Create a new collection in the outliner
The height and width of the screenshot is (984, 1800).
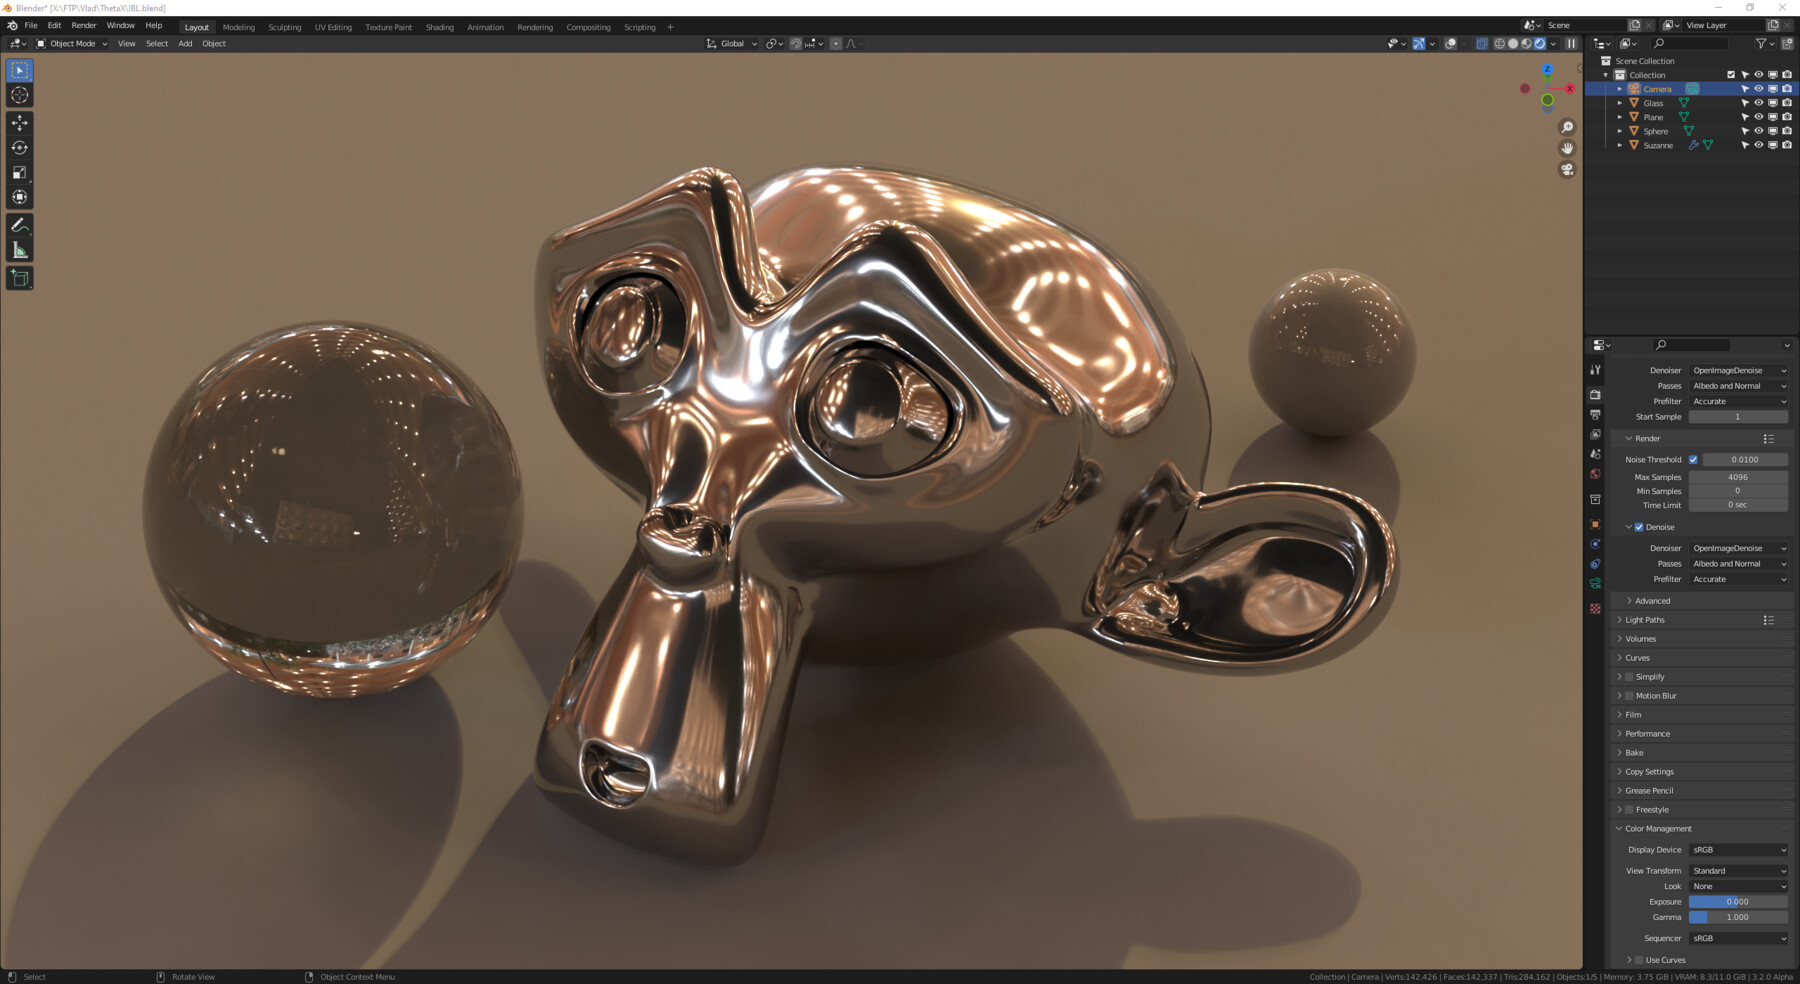point(1787,43)
